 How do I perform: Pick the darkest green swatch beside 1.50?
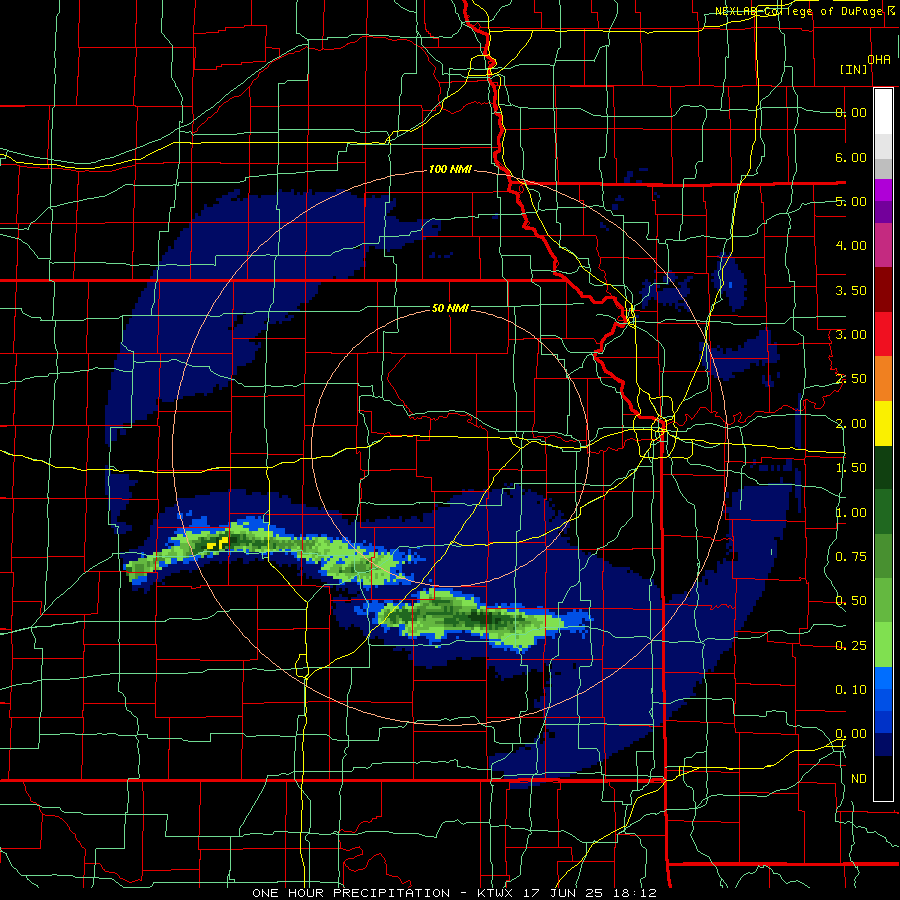tap(883, 467)
